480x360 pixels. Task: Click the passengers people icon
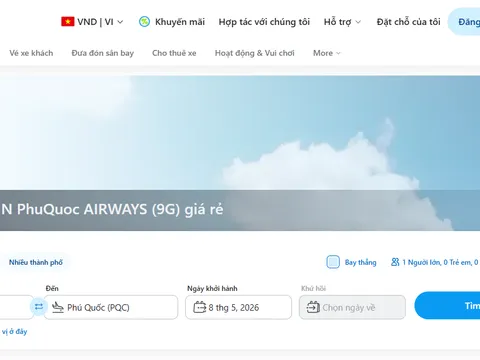point(395,262)
